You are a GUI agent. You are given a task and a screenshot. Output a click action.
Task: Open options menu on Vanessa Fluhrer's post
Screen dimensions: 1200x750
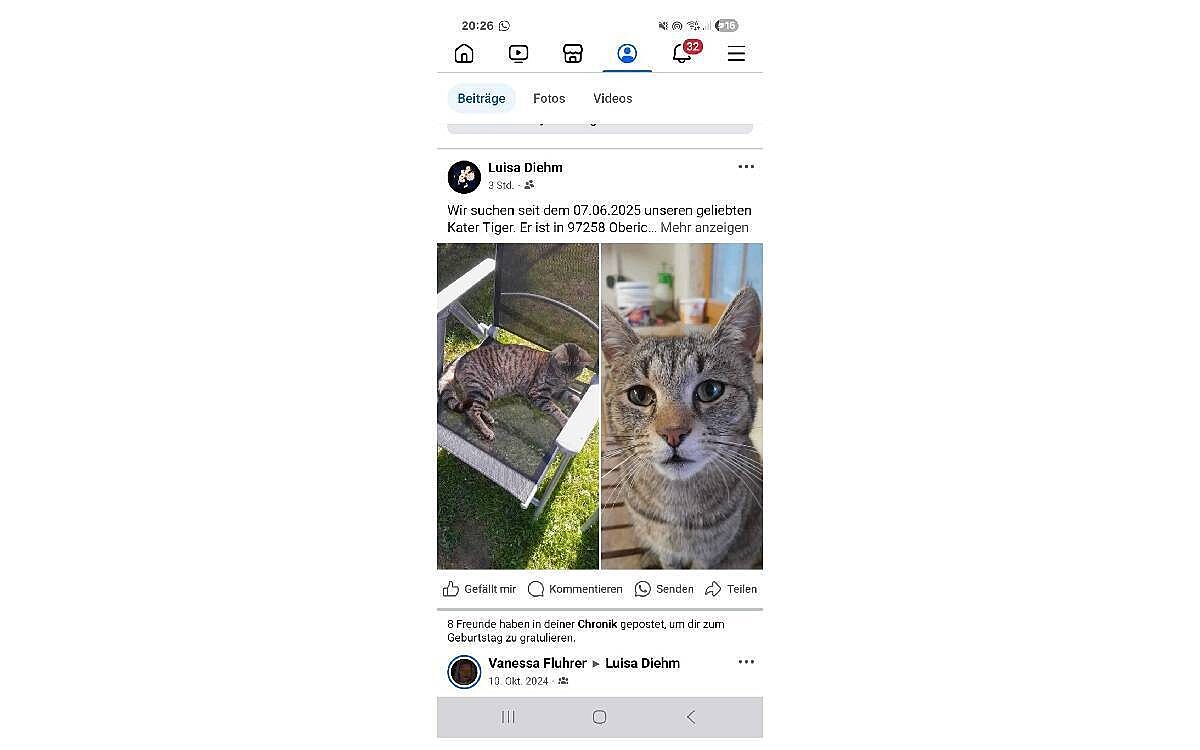pos(746,662)
